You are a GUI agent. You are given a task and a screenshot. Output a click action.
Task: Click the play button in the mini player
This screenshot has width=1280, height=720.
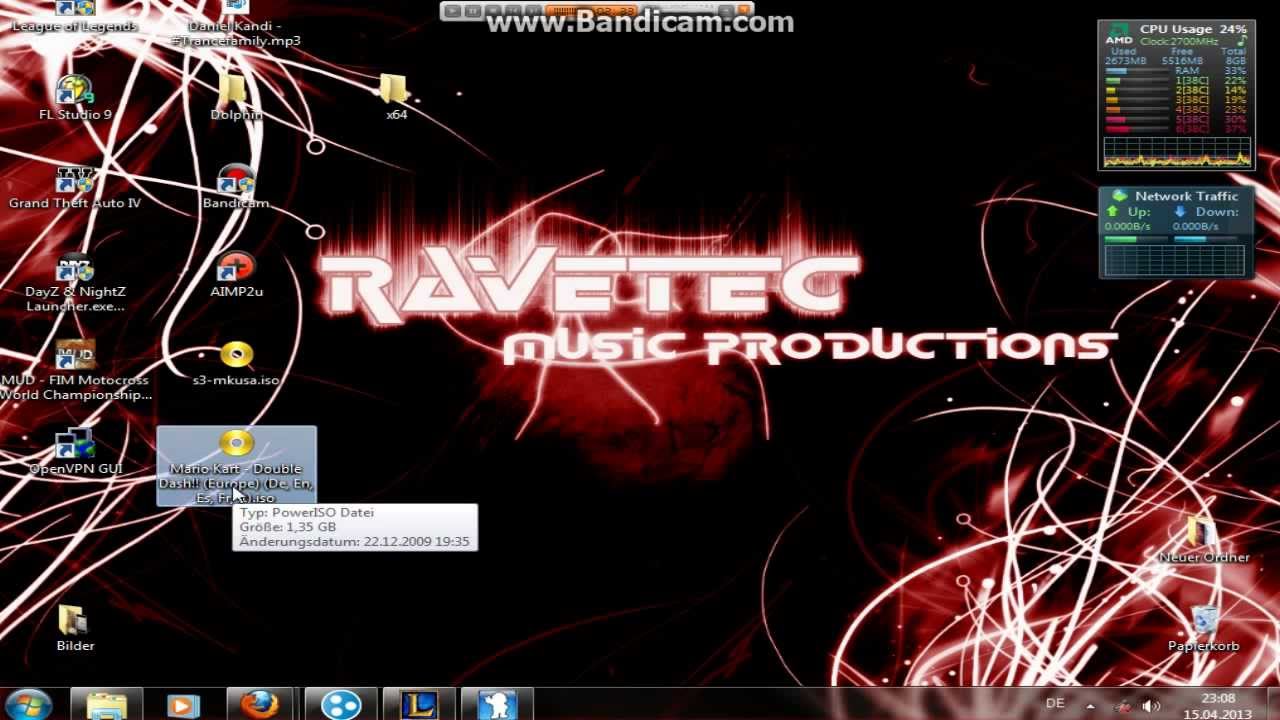(x=452, y=11)
